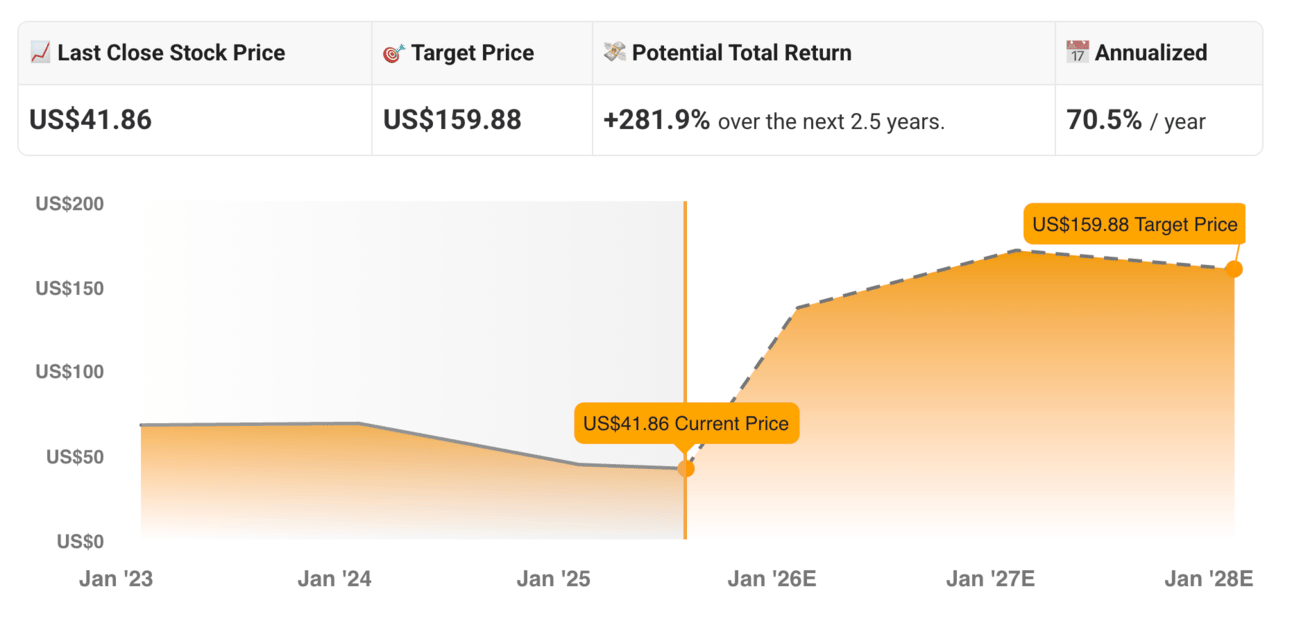Select the Potential Total Return header
This screenshot has height=641, width=1292.
[x=741, y=53]
